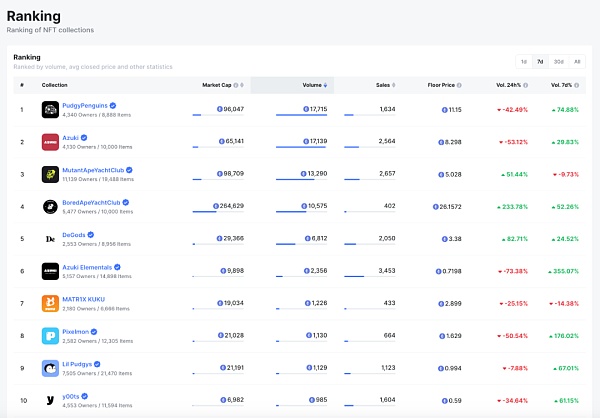Click the Lil Pudgys collection logo
This screenshot has height=418, width=600.
pyautogui.click(x=50, y=368)
